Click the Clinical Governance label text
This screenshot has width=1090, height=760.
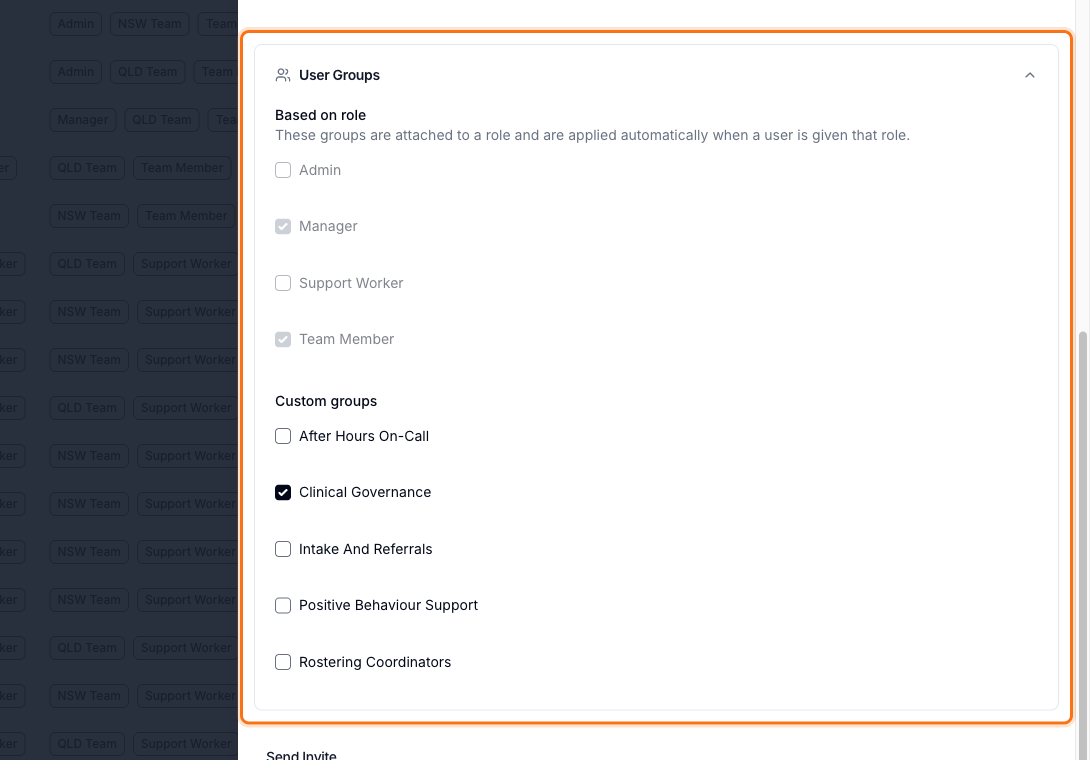point(365,492)
